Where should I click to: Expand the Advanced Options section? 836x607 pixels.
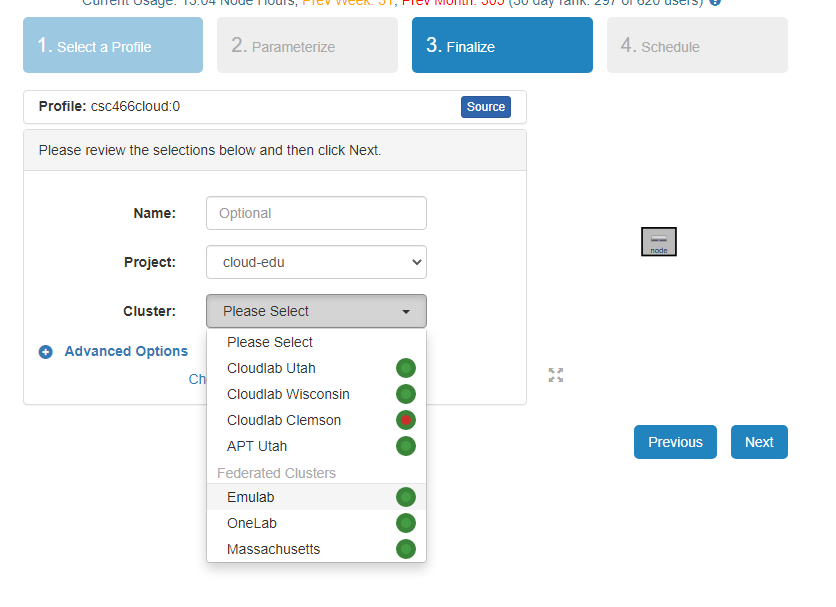126,351
